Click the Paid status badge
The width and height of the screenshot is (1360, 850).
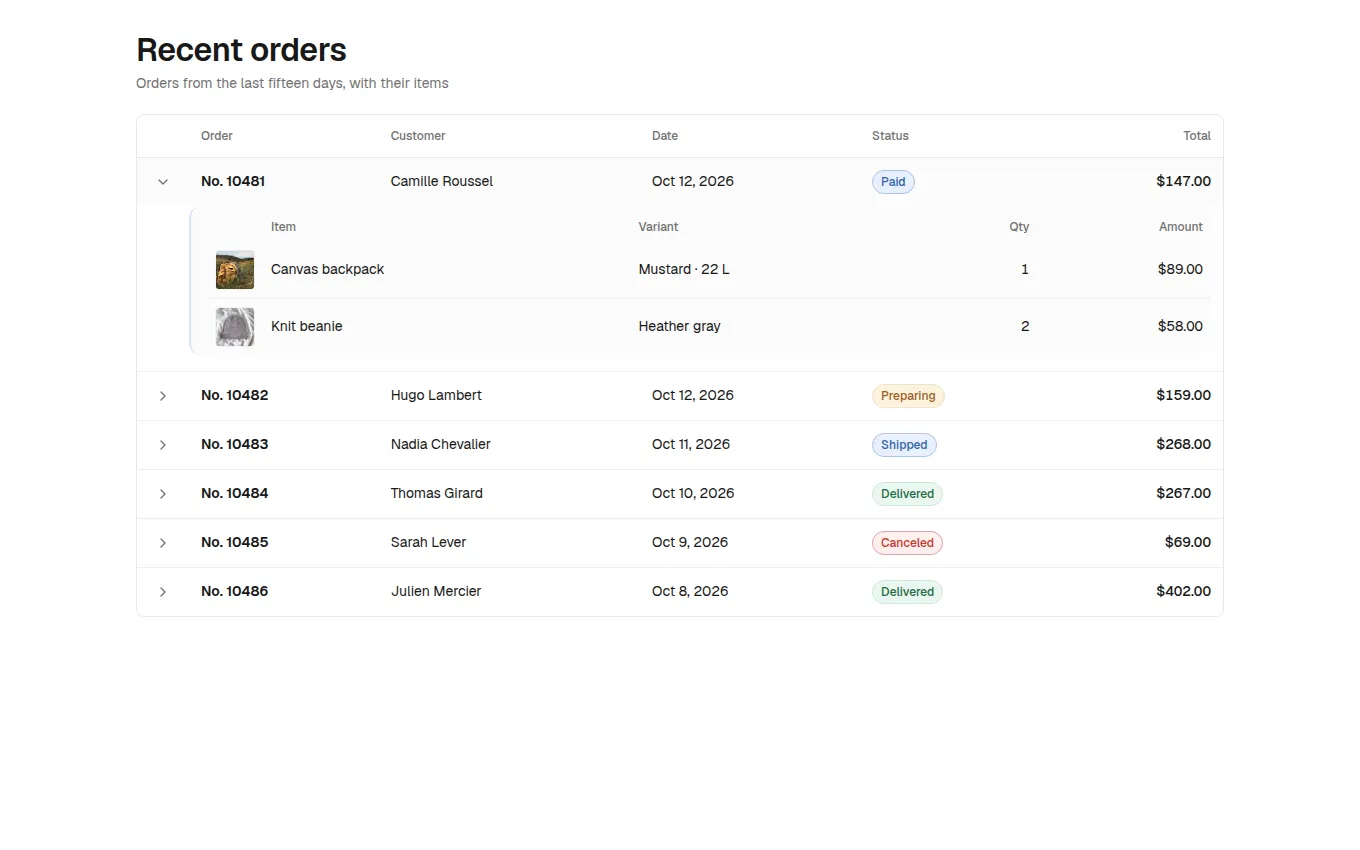point(893,182)
